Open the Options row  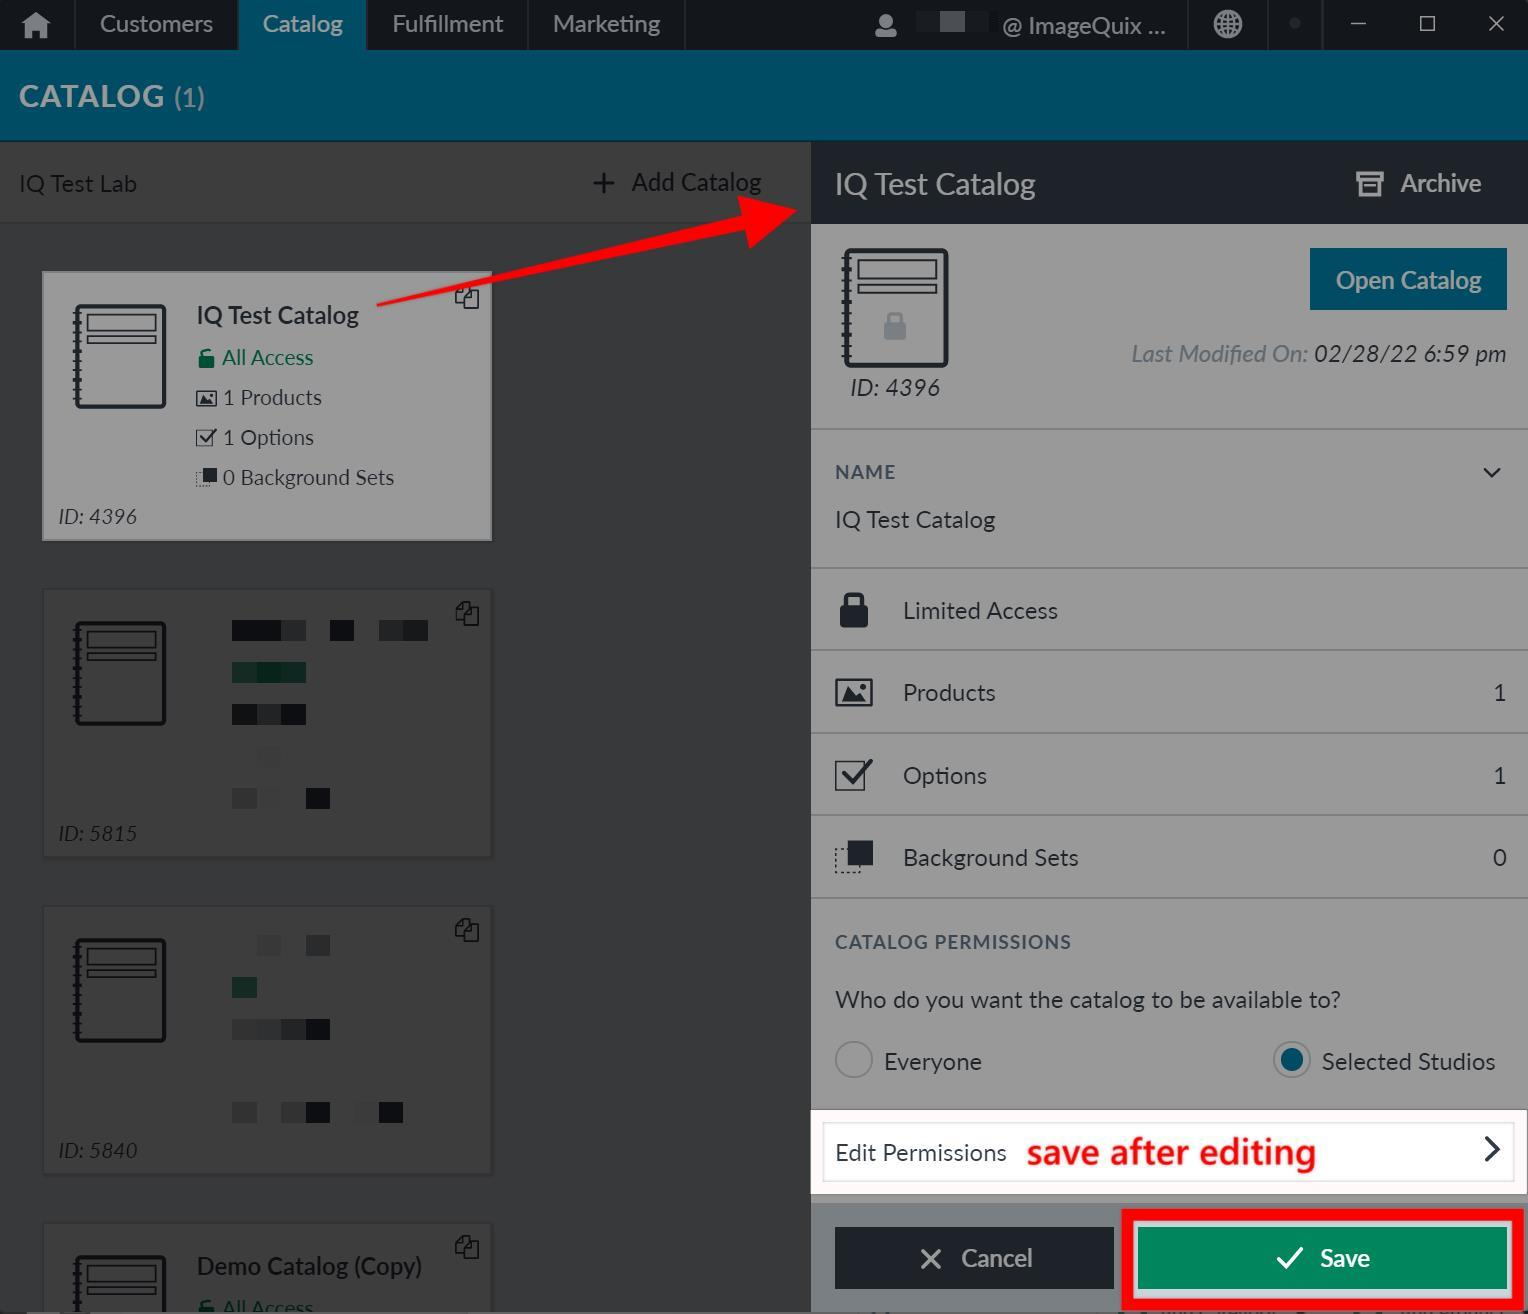click(x=1169, y=775)
